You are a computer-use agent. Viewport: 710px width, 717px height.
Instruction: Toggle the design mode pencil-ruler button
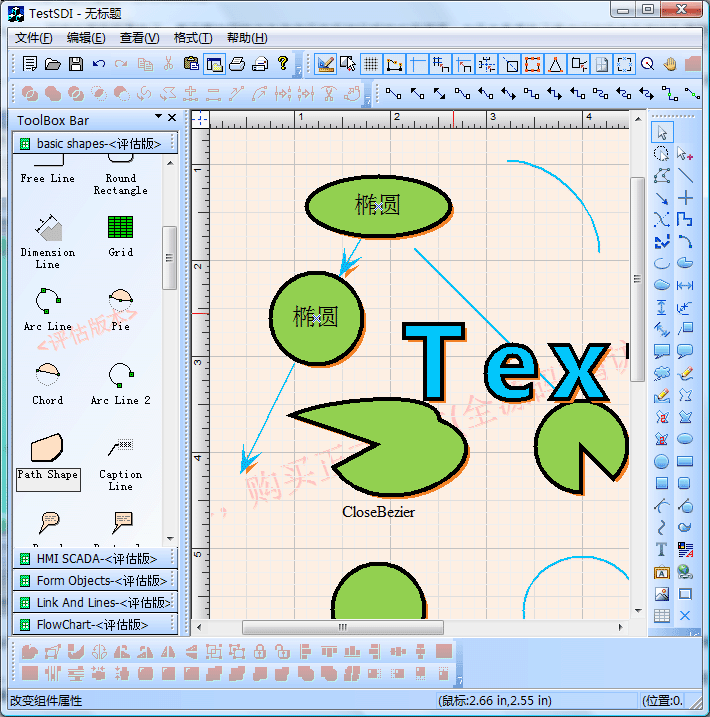pyautogui.click(x=326, y=64)
